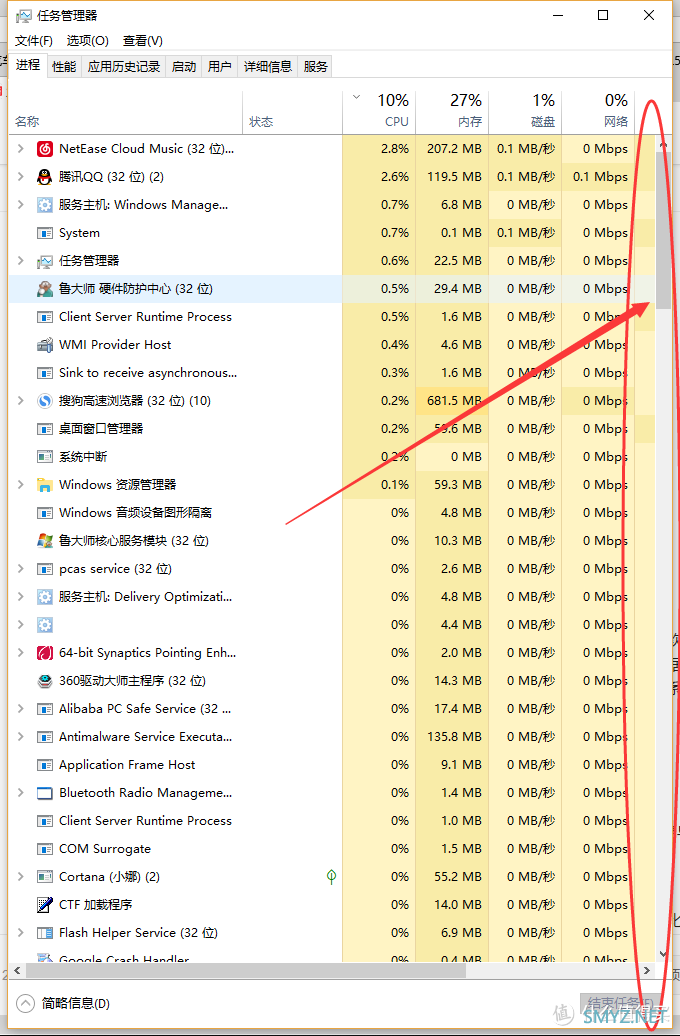
Task: Select the Client Server Runtime Process 1.6 MB row
Action: tap(332, 317)
